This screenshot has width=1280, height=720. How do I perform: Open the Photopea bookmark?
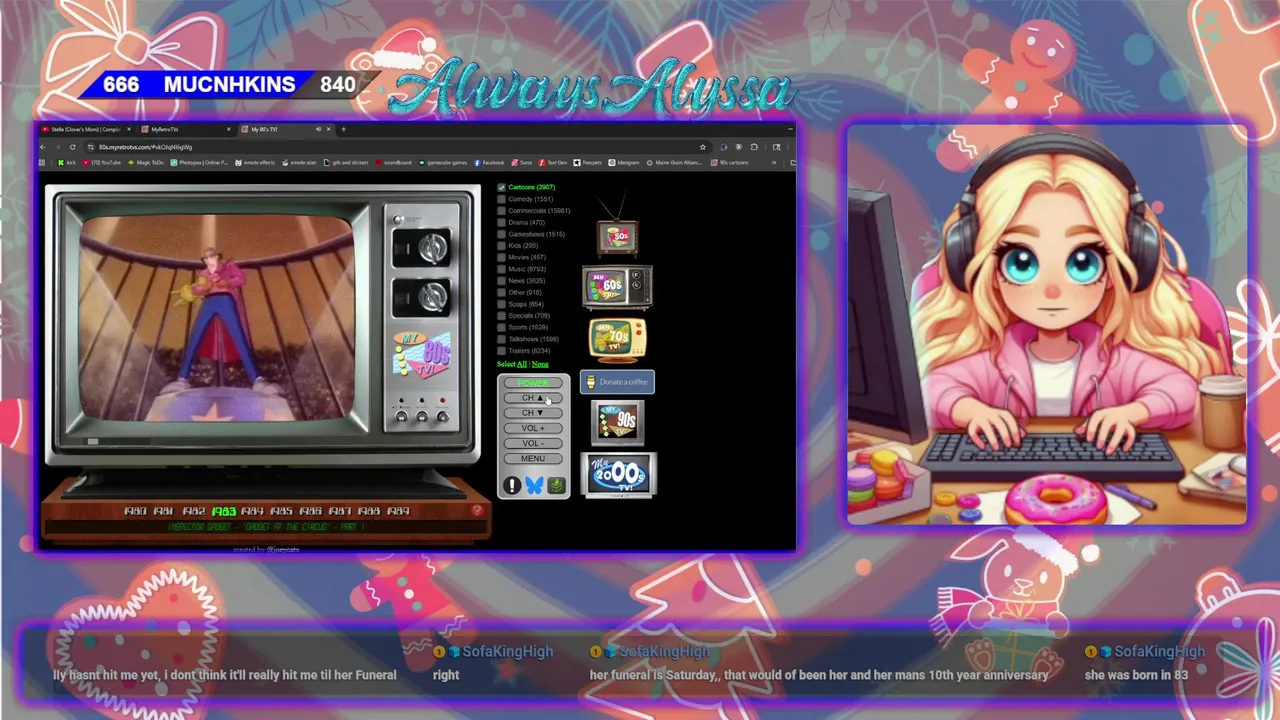200,162
